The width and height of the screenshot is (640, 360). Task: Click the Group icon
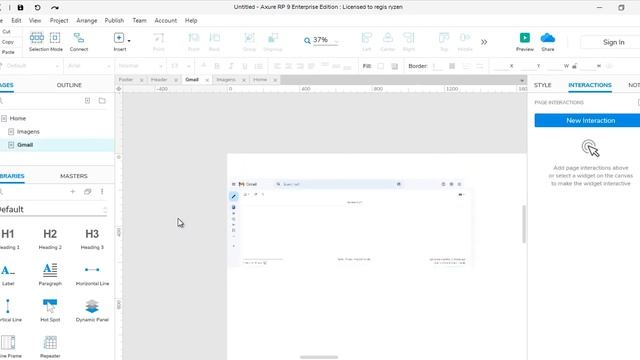pyautogui.click(x=249, y=38)
